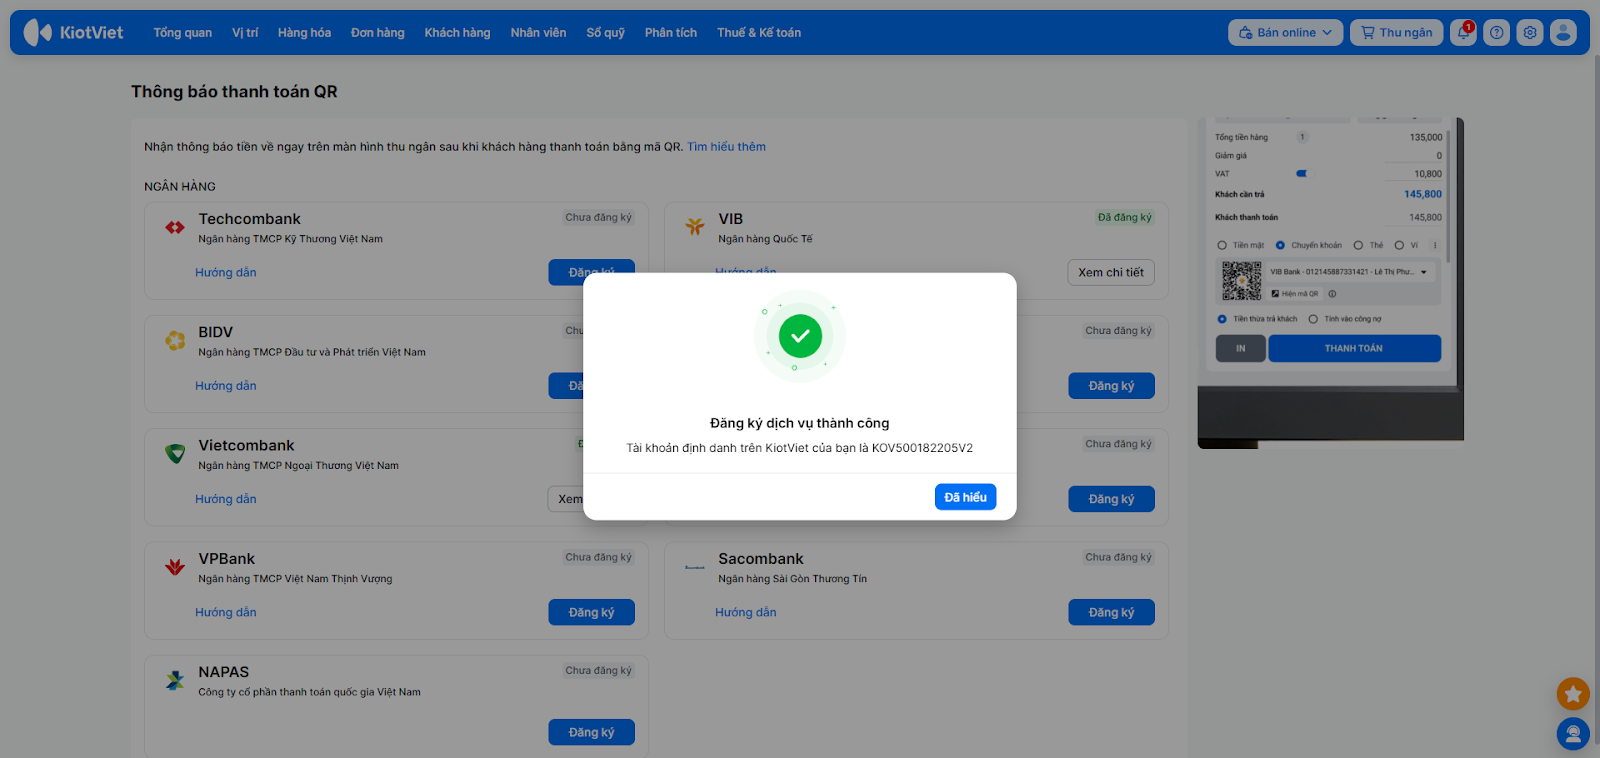Screen dimensions: 1600x758
Task: Open the Sổ quỹ menu
Action: click(606, 32)
